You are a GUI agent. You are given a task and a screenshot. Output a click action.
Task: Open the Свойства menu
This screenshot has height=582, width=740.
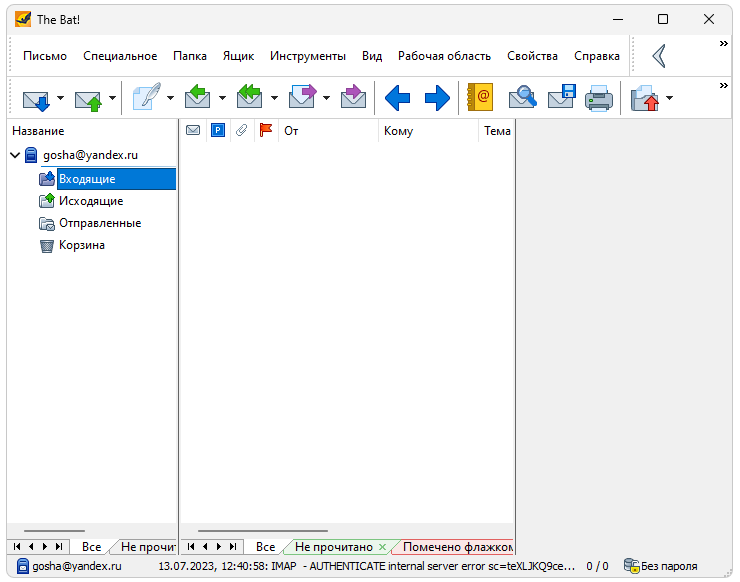pos(532,56)
